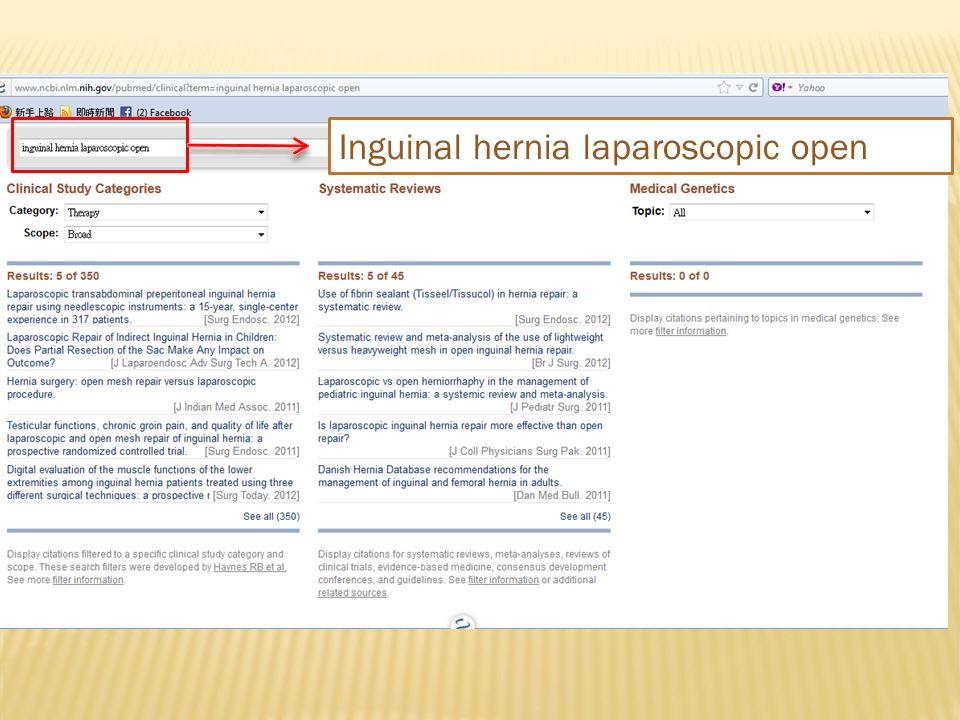
Task: Click Results: 5 of 350 text
Action: coord(53,276)
